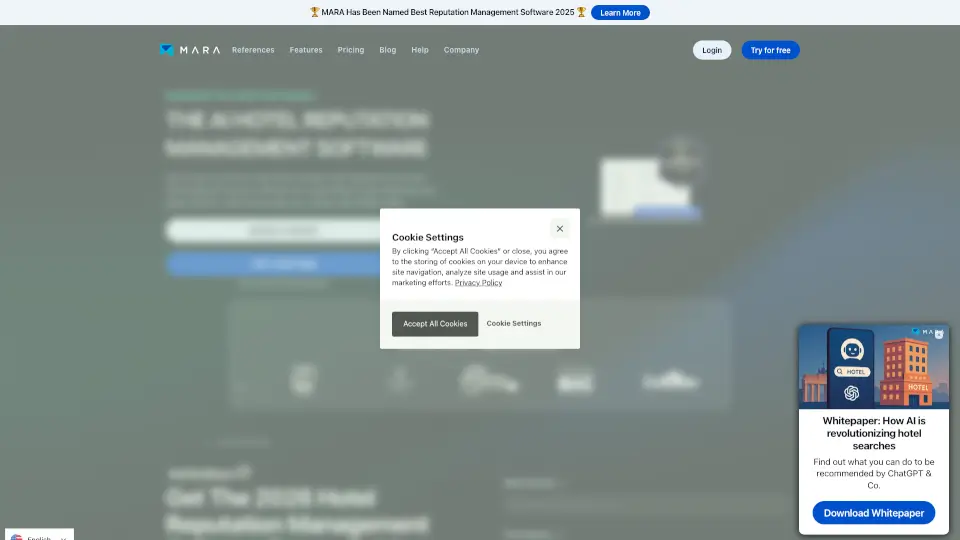Open the Blog navigation link
The width and height of the screenshot is (960, 540).
pos(388,50)
